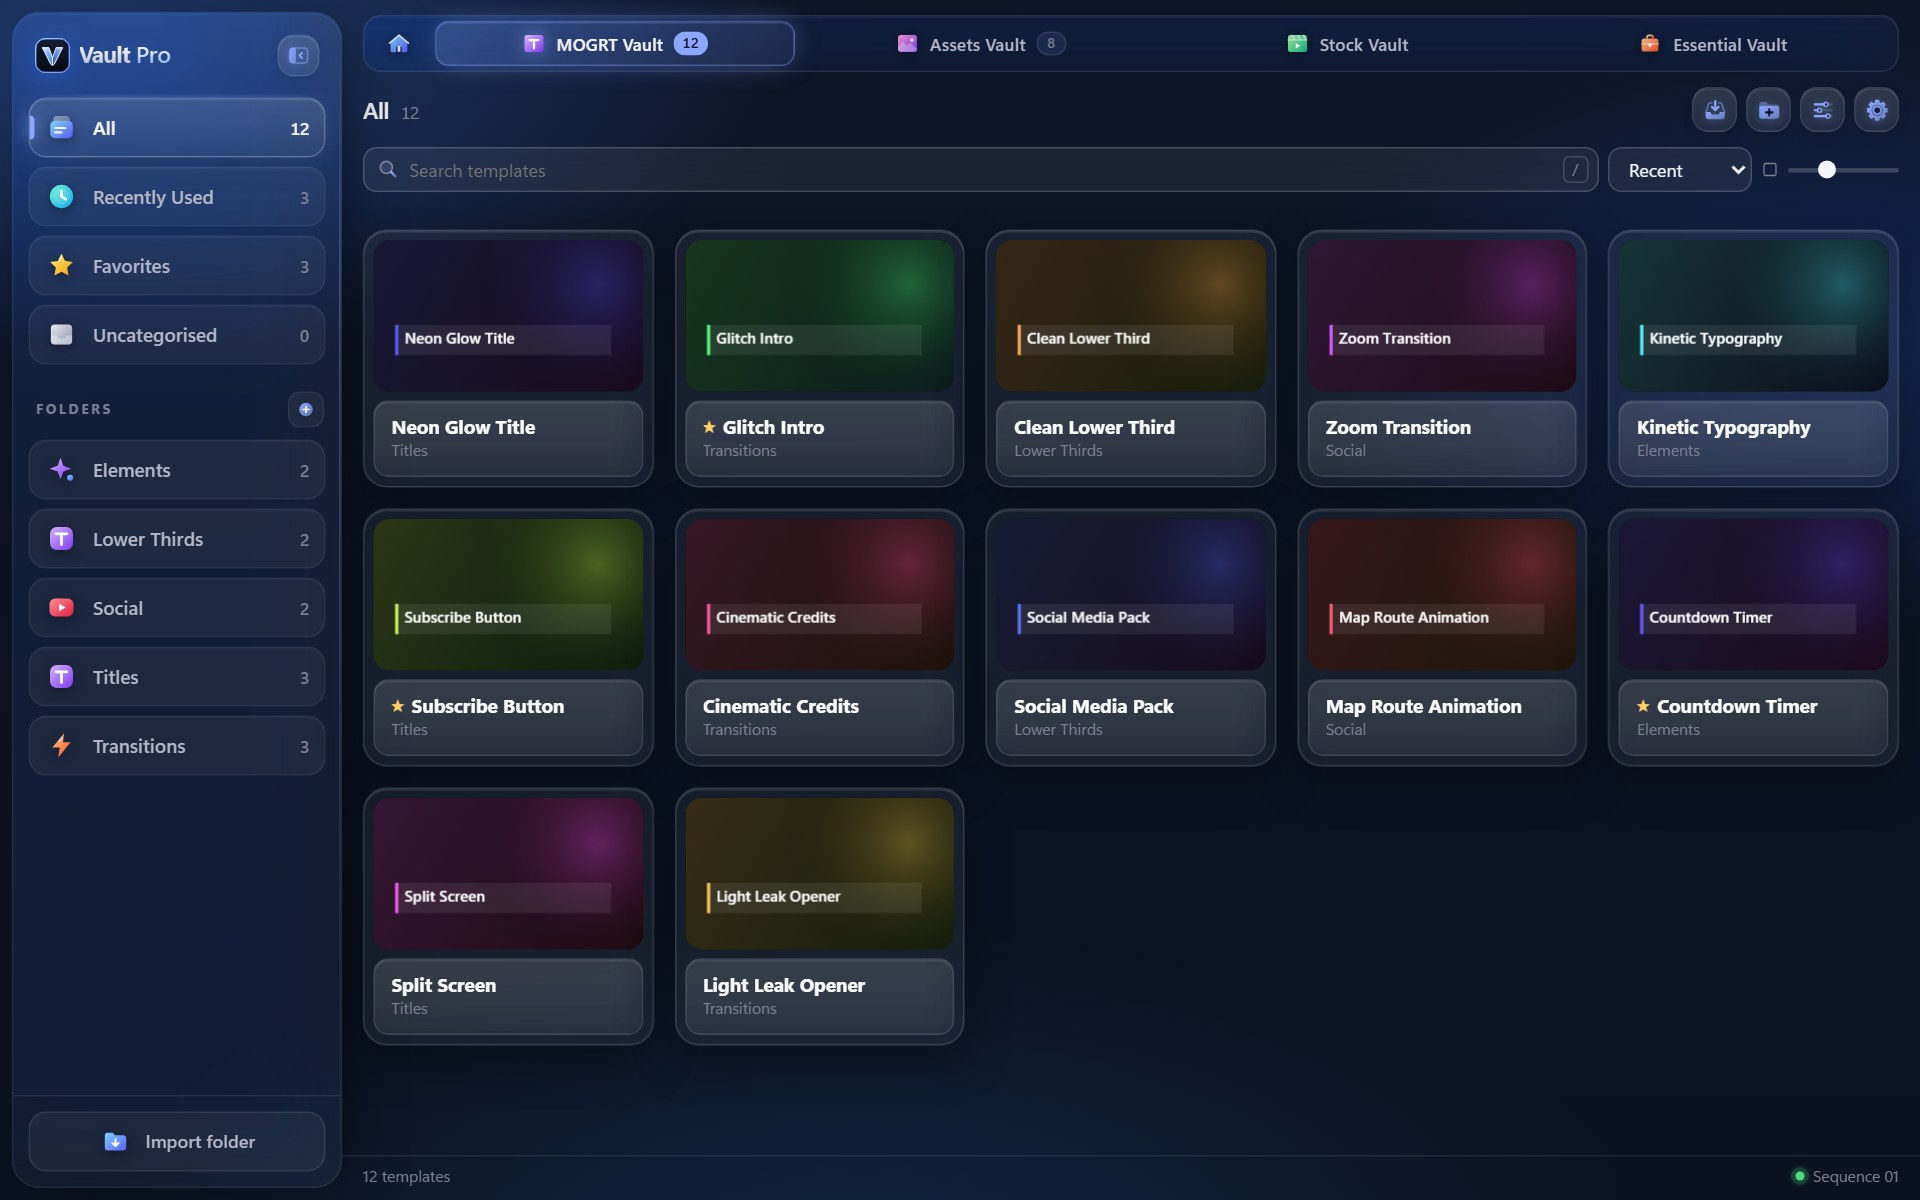The height and width of the screenshot is (1200, 1920).
Task: Switch to the MOGRT Vault tab
Action: click(615, 44)
